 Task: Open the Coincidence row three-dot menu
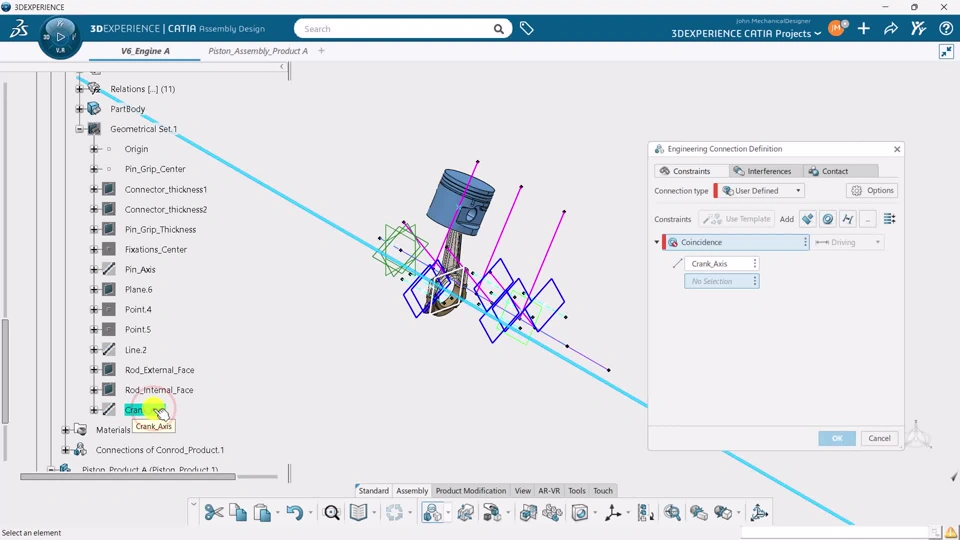click(x=805, y=242)
